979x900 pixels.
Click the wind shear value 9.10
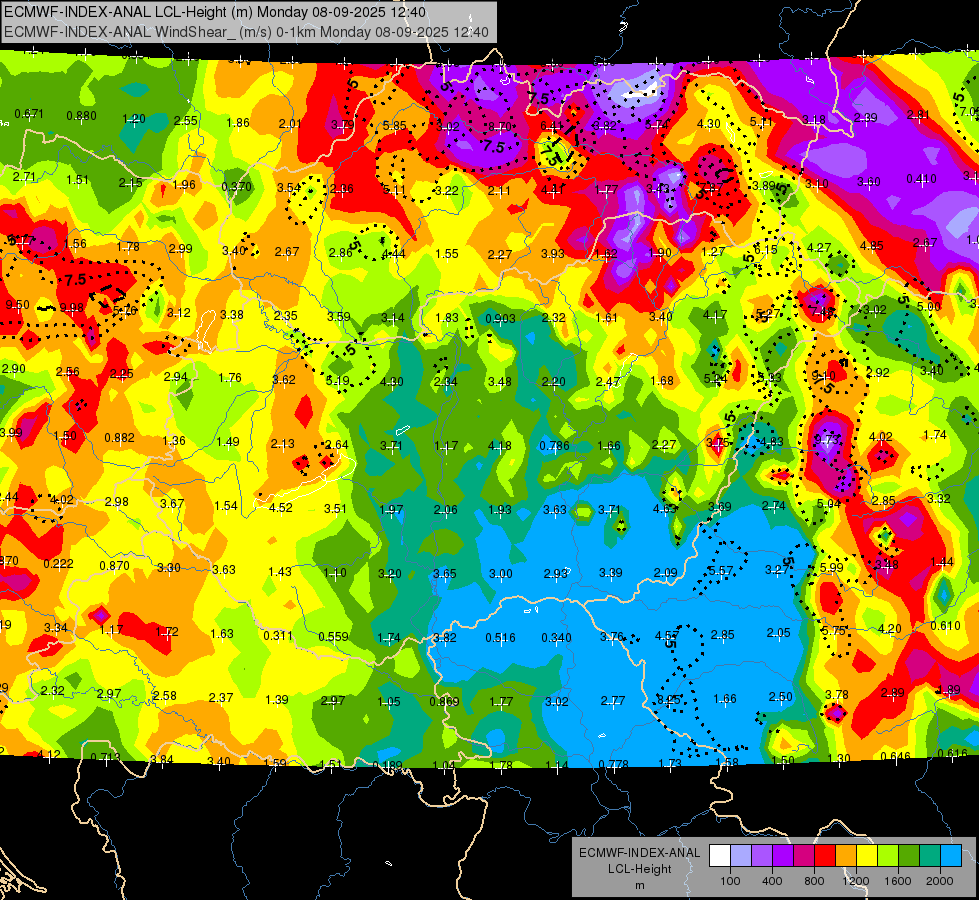point(822,376)
